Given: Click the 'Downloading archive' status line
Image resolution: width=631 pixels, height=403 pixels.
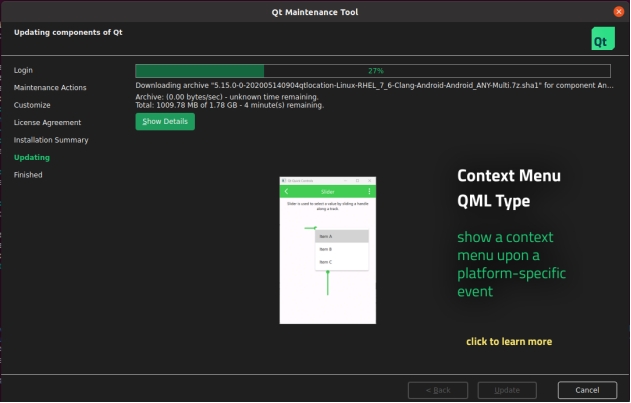Looking at the screenshot, I should (374, 85).
